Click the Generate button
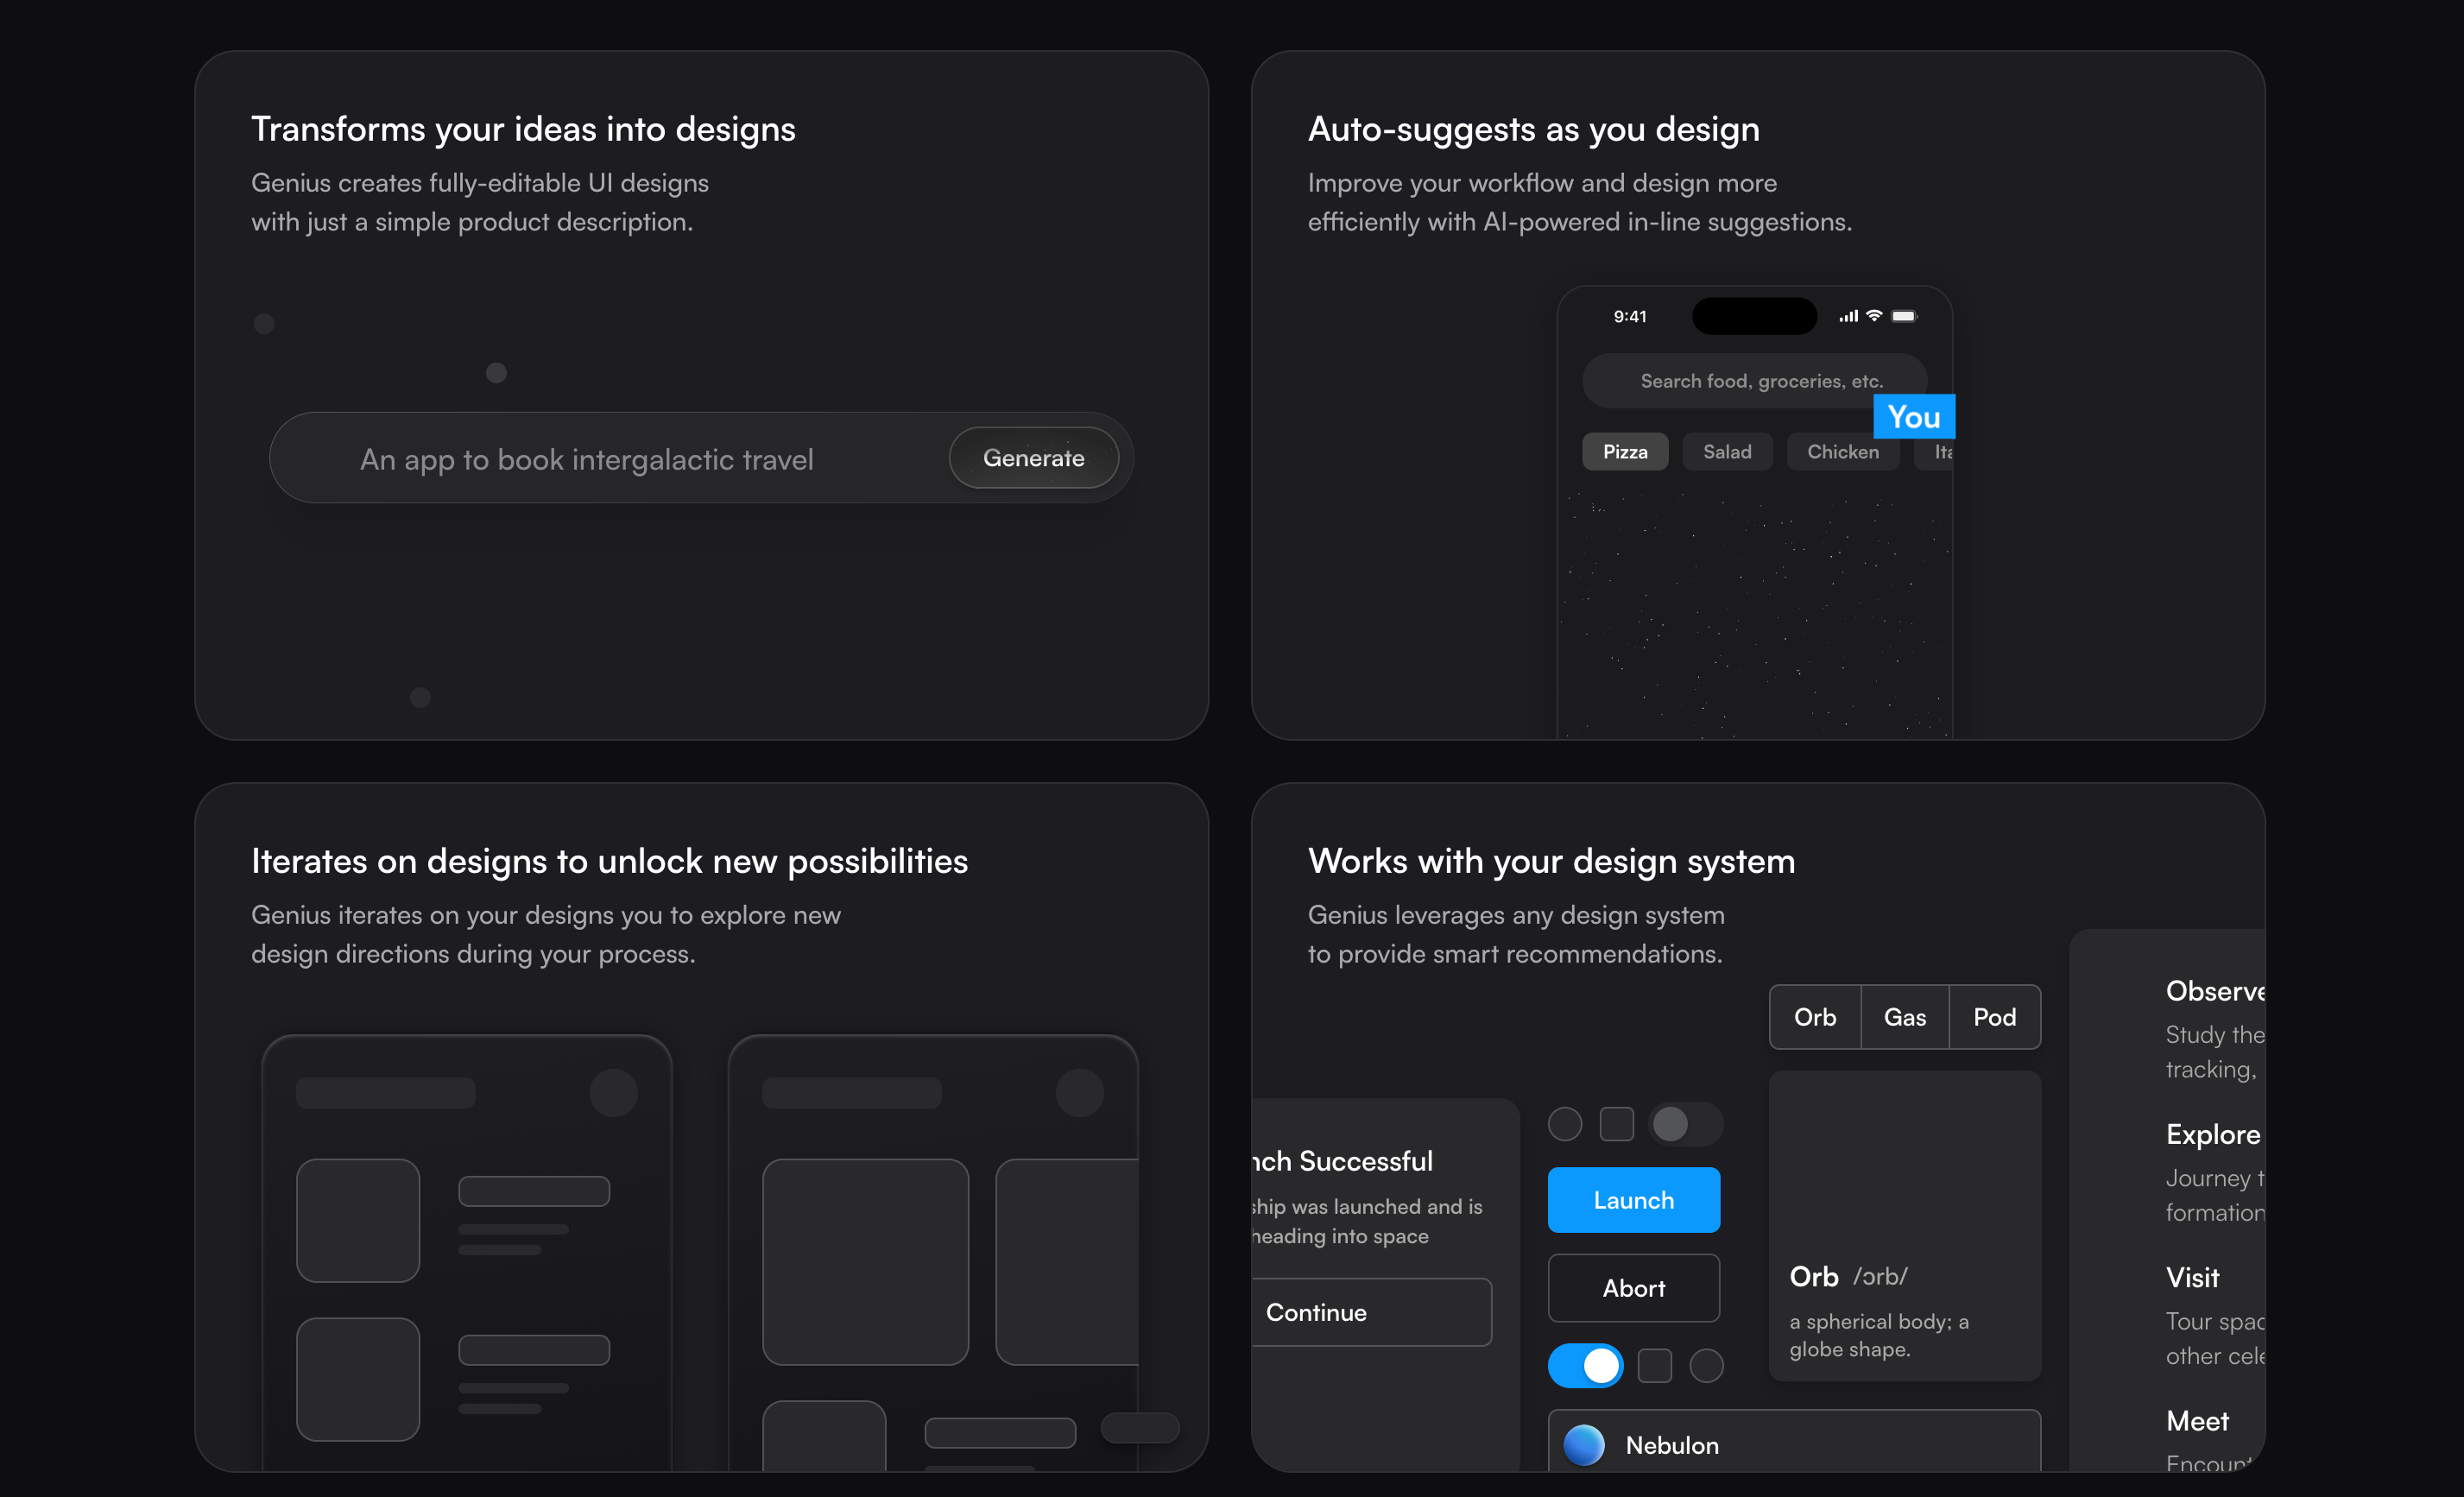Screen dimensions: 2464x1497 pyautogui.click(x=1033, y=458)
